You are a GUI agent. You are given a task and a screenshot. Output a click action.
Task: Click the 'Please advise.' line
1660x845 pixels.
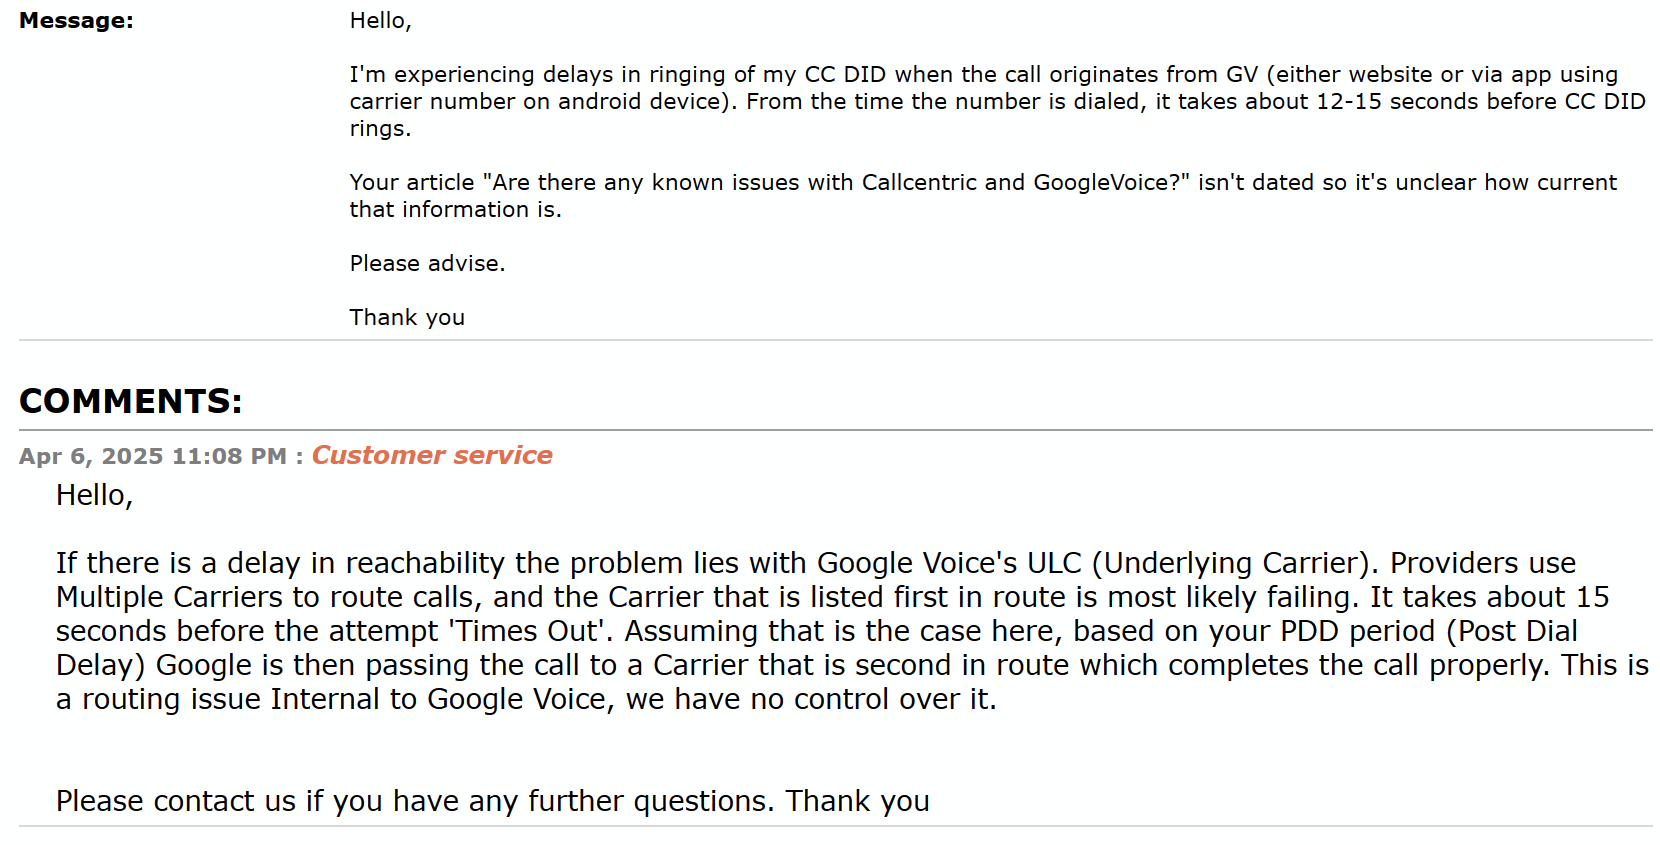click(x=427, y=264)
